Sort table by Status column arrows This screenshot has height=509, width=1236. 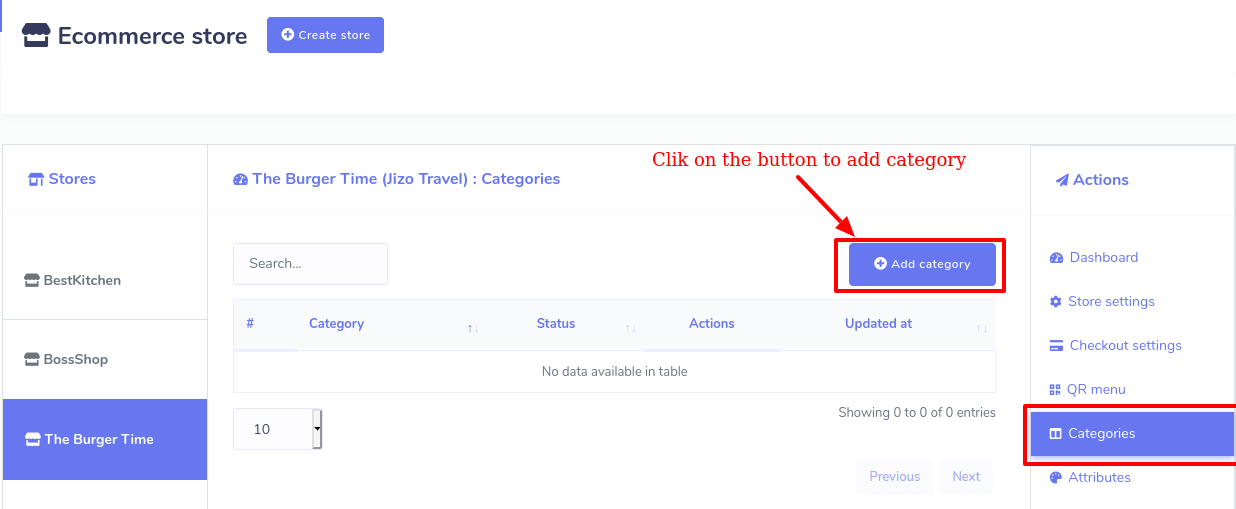coord(631,328)
